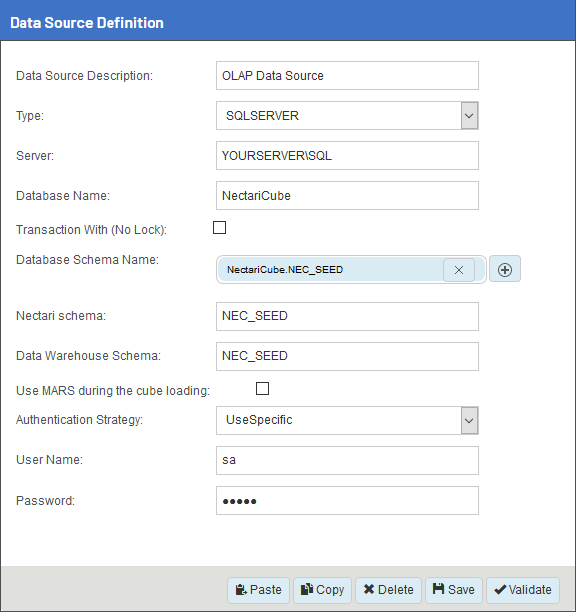Viewport: 576px width, 612px height.
Task: Enable Transaction With (No Lock) checkbox
Action: point(219,228)
